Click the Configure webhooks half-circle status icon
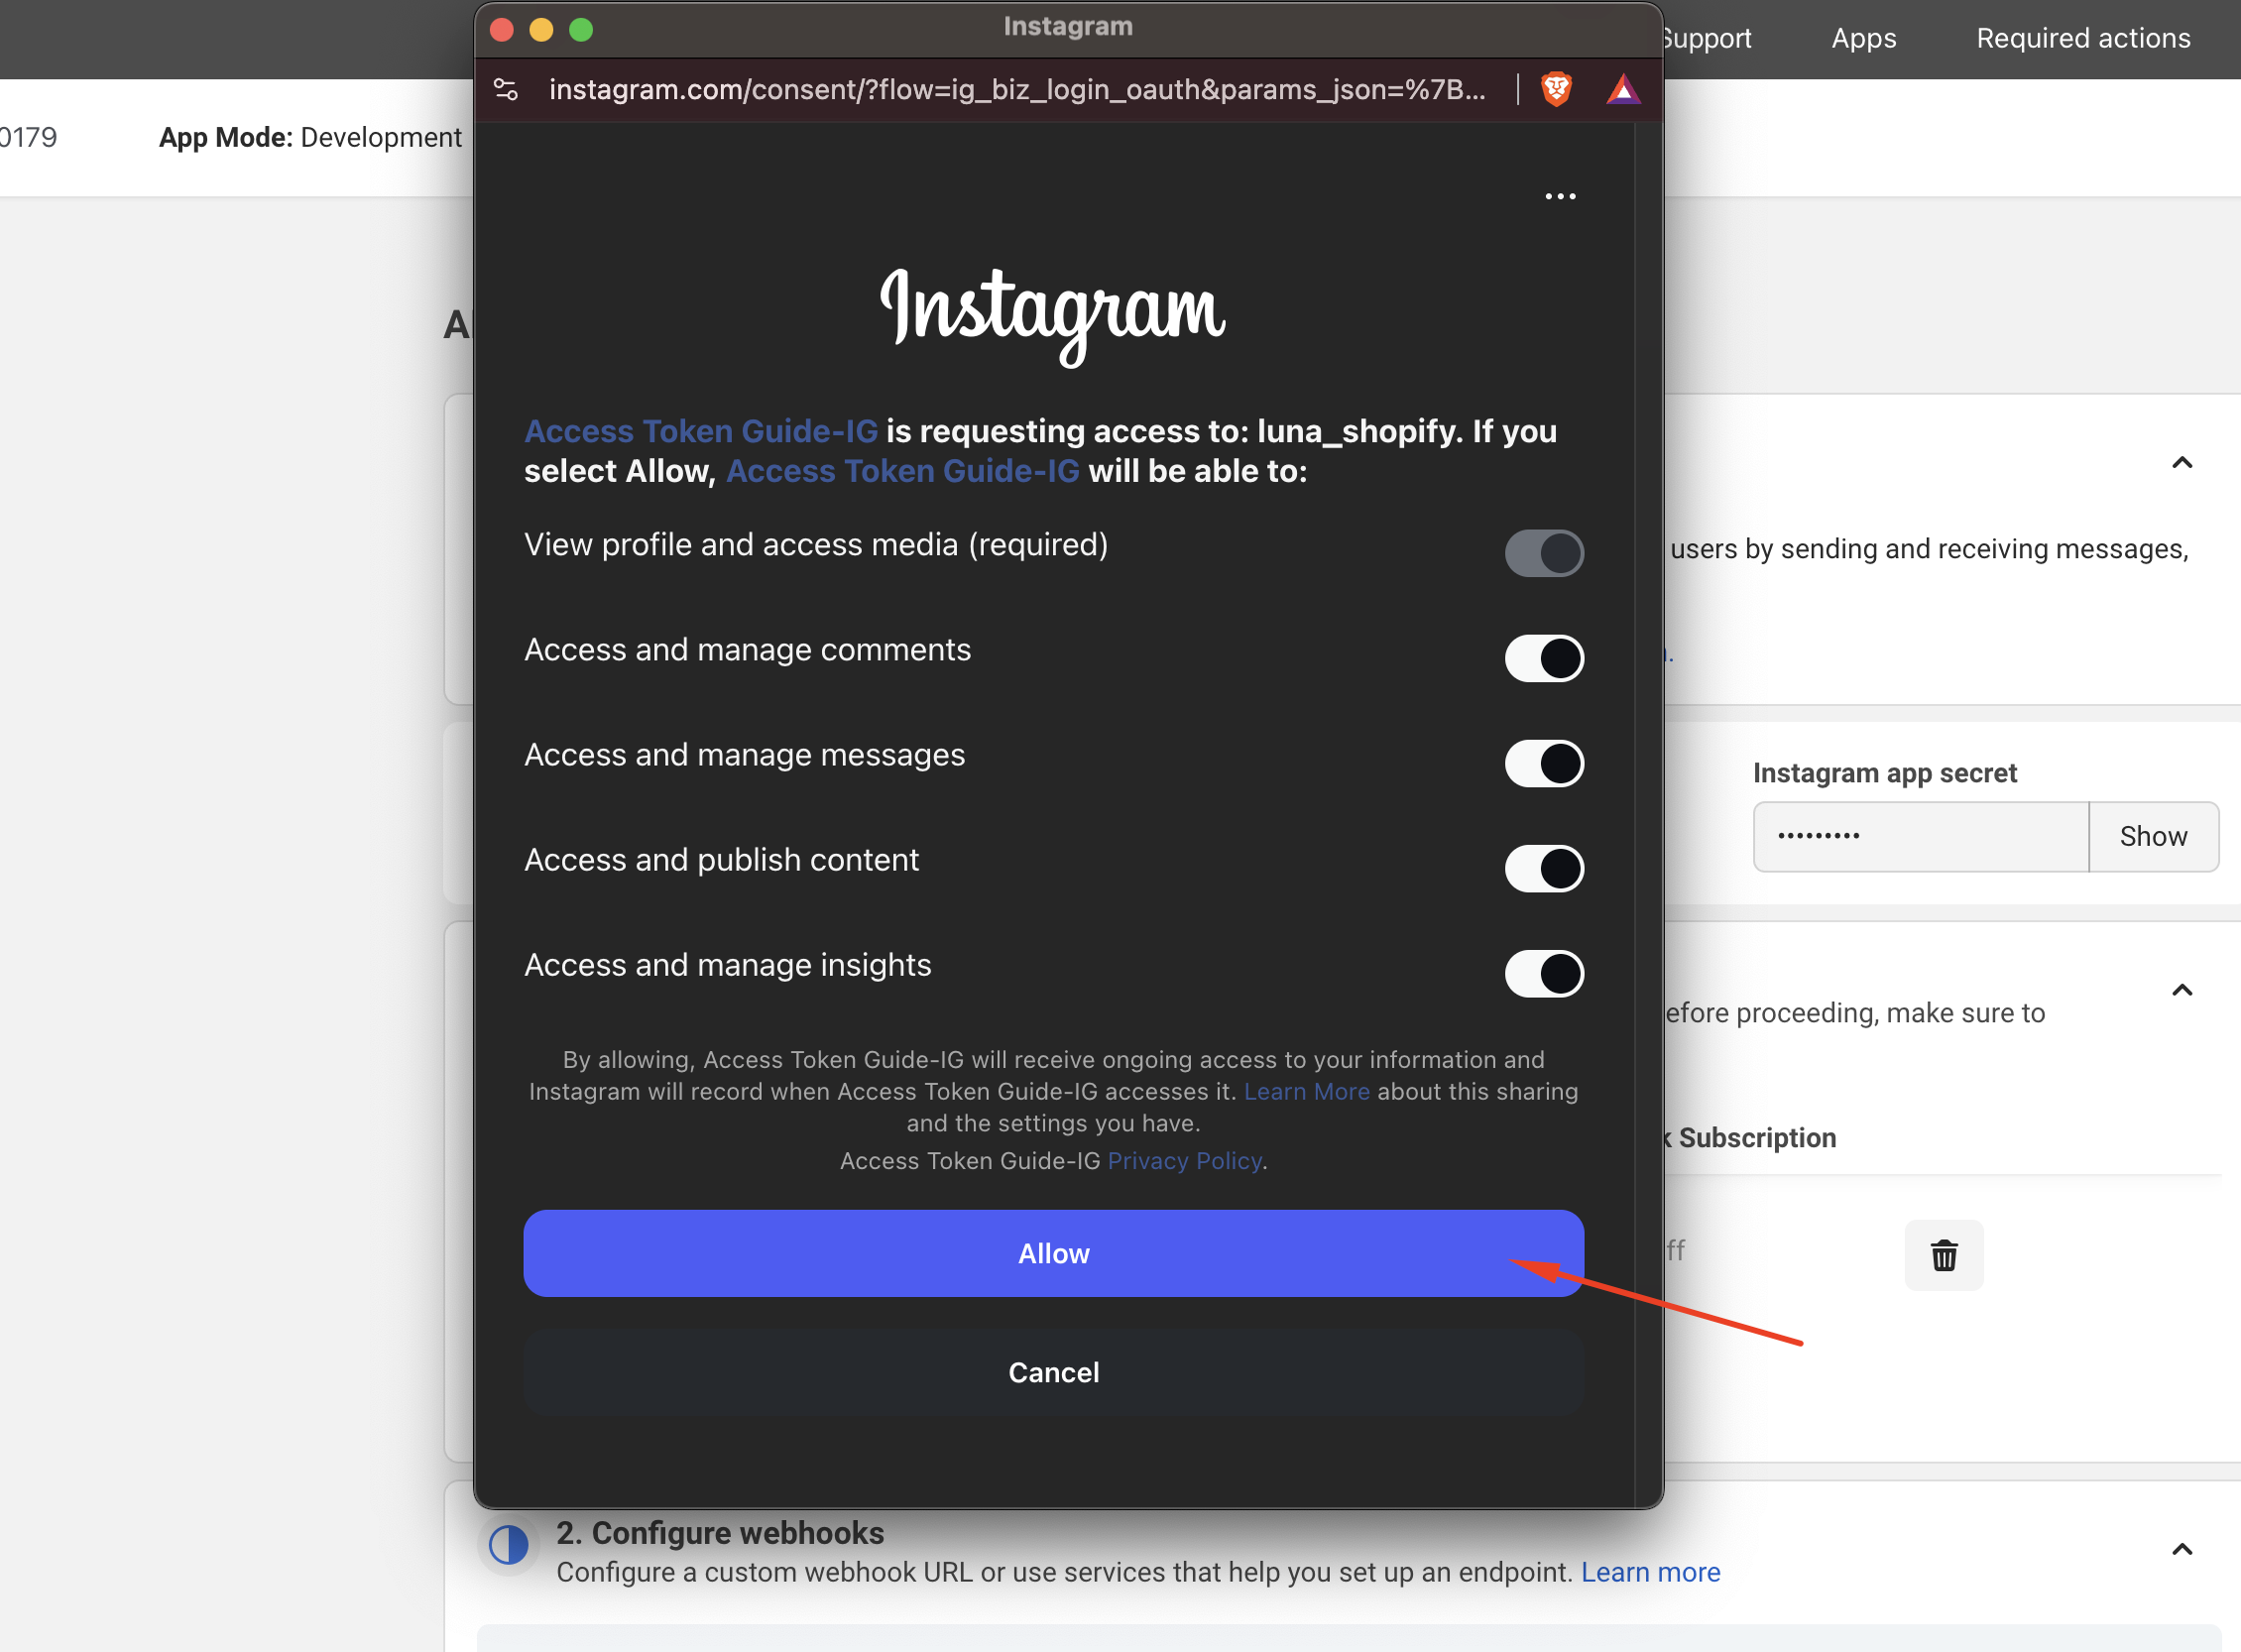Viewport: 2241px width, 1652px height. (x=509, y=1544)
